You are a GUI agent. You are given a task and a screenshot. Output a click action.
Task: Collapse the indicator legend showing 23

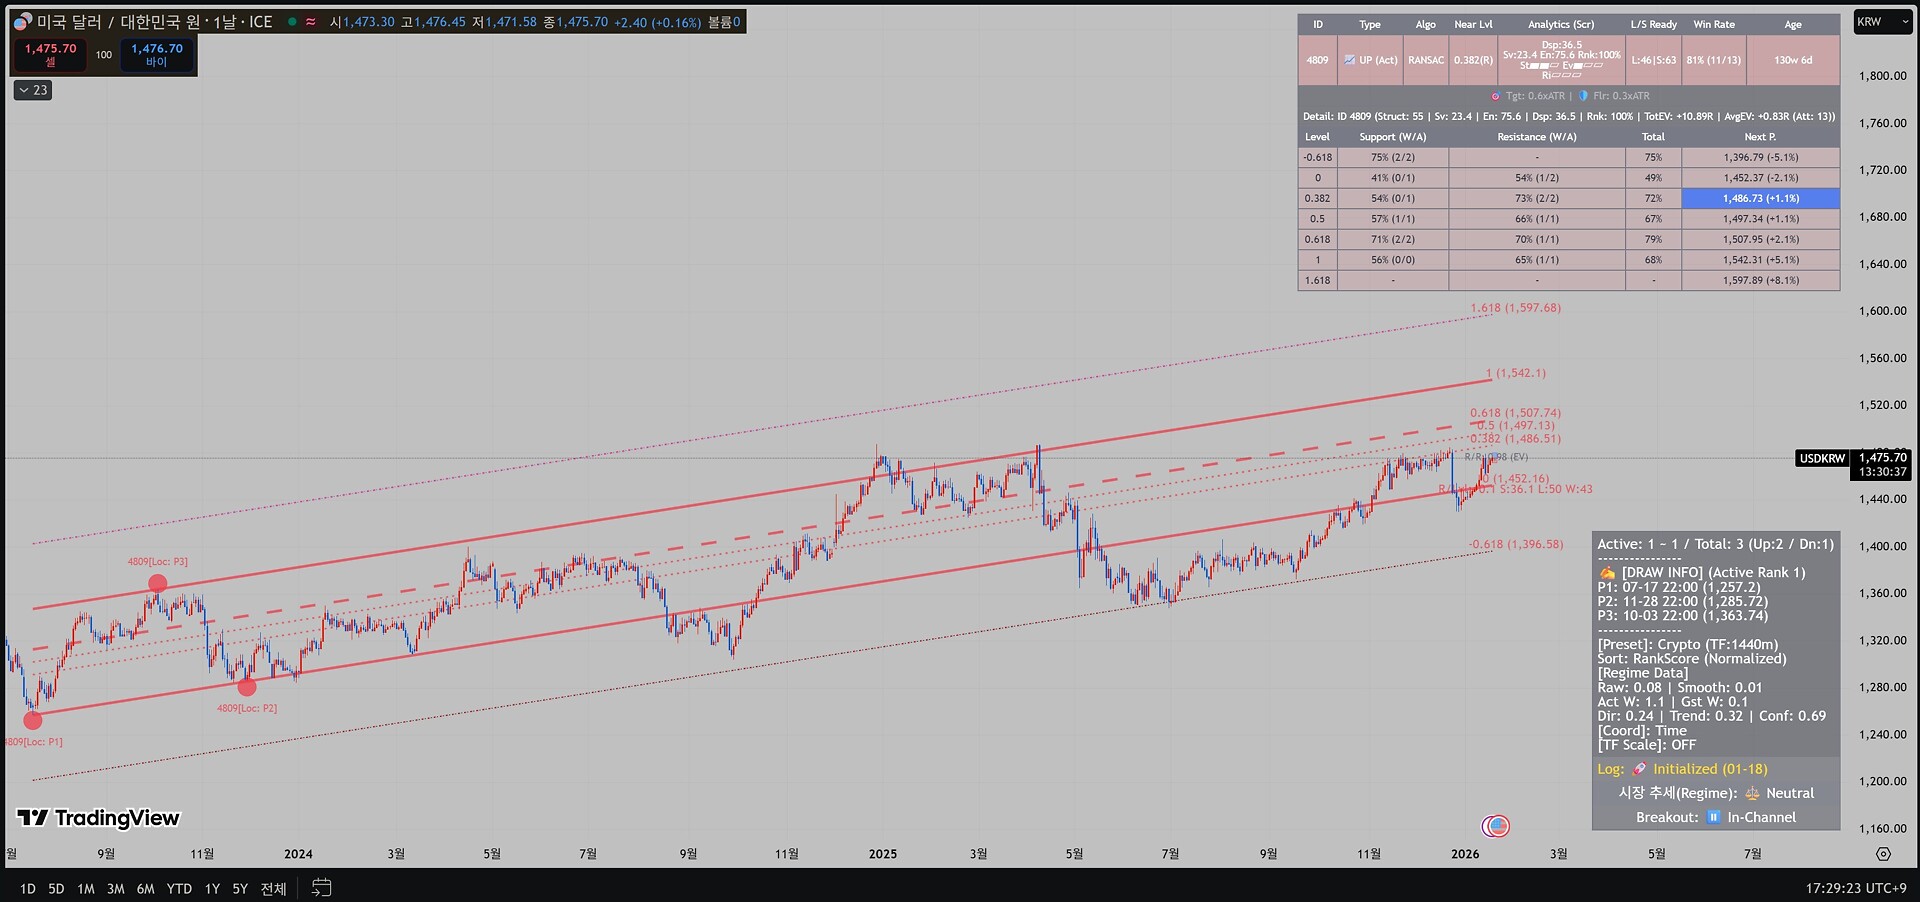(x=33, y=90)
